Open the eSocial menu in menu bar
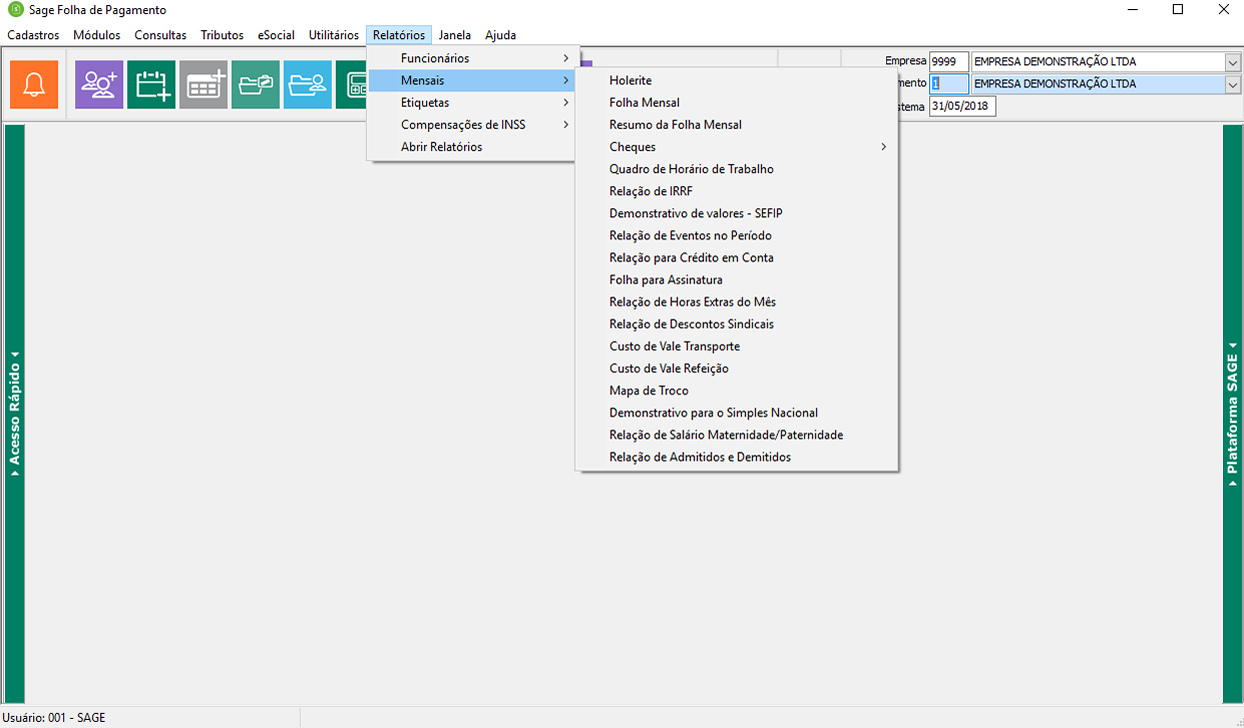Viewport: 1244px width, 728px height. (276, 35)
